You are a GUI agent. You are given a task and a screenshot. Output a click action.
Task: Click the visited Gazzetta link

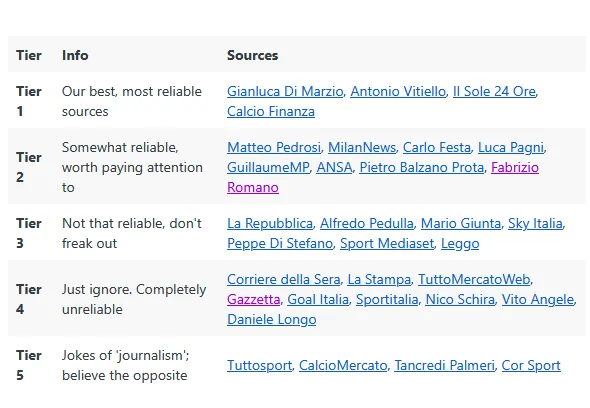tap(254, 300)
